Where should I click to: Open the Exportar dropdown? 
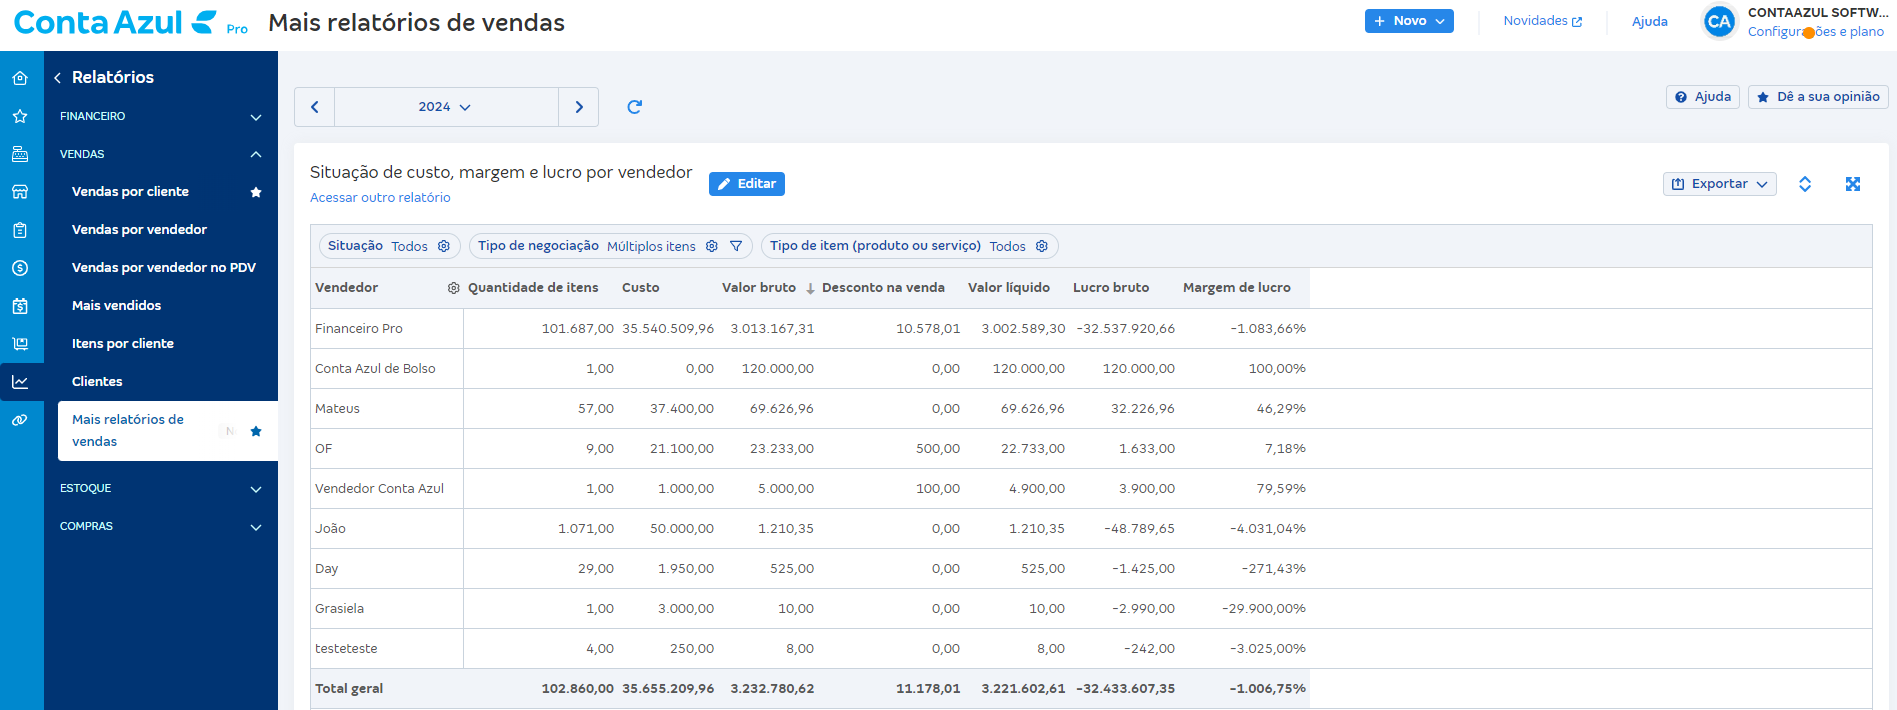click(1720, 184)
